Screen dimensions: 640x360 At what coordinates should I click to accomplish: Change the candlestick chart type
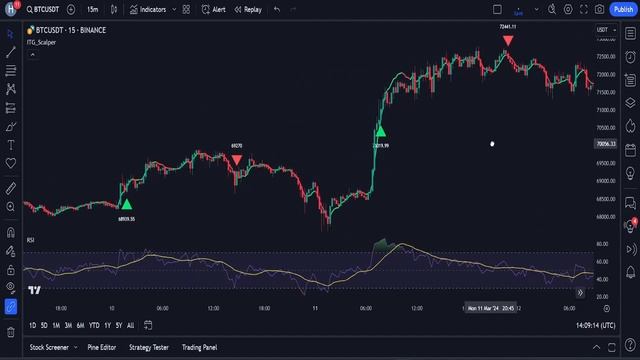coord(114,9)
